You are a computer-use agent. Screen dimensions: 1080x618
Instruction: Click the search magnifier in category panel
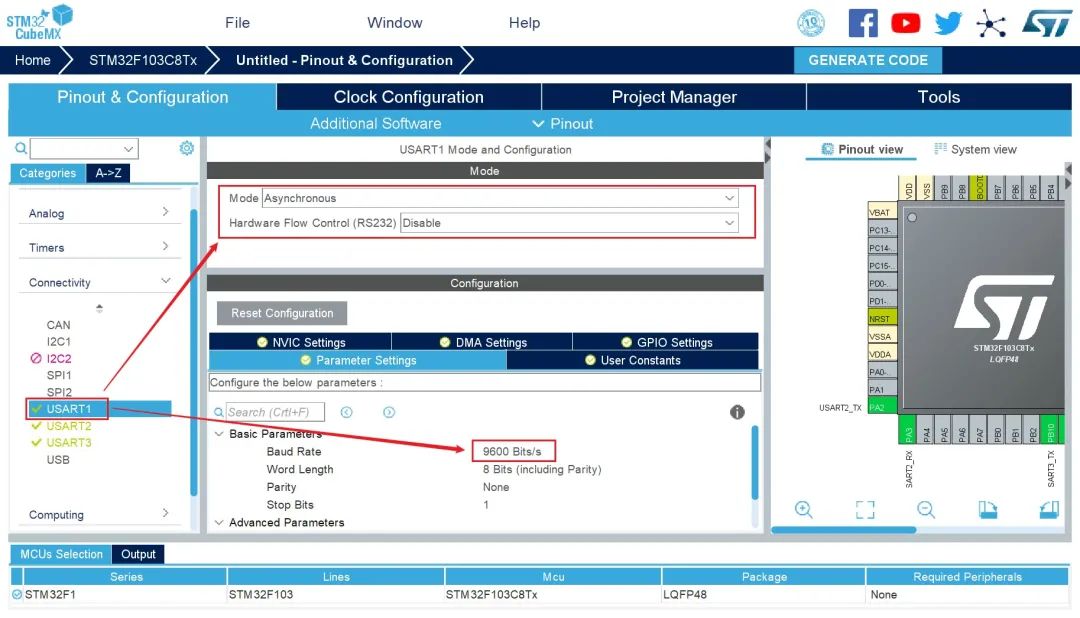(x=21, y=148)
